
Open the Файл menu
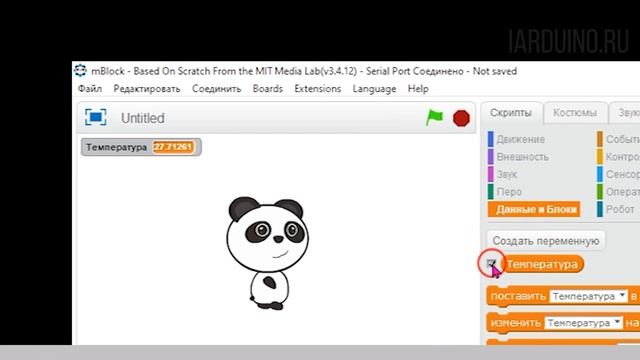point(90,89)
